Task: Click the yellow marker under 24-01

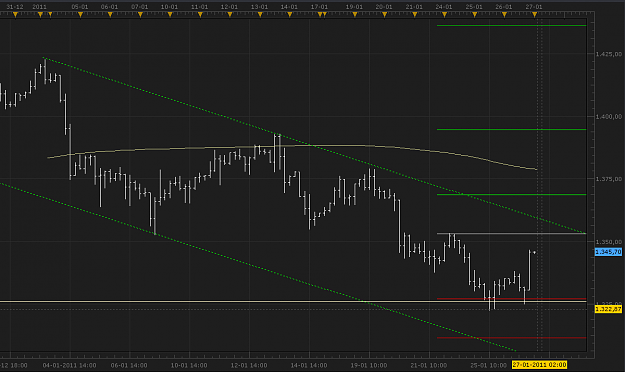Action: coord(444,15)
